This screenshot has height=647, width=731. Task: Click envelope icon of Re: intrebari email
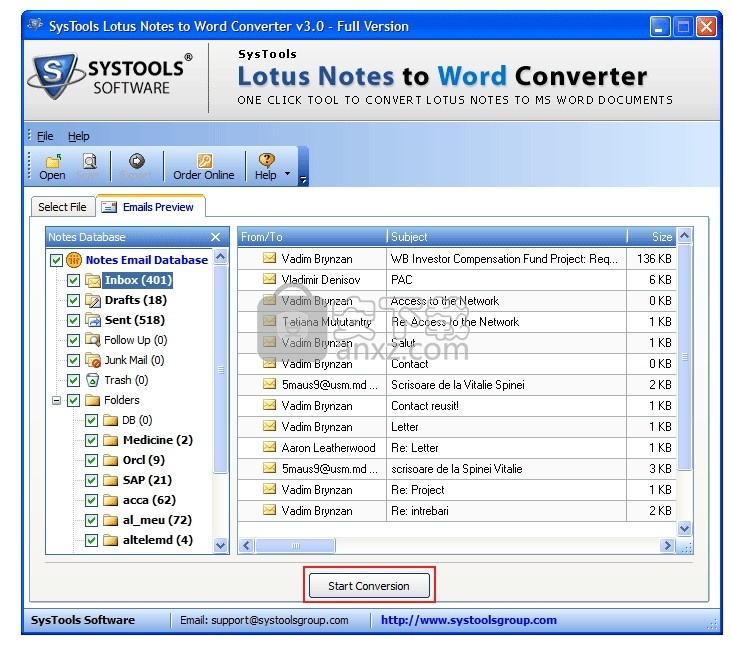[269, 510]
